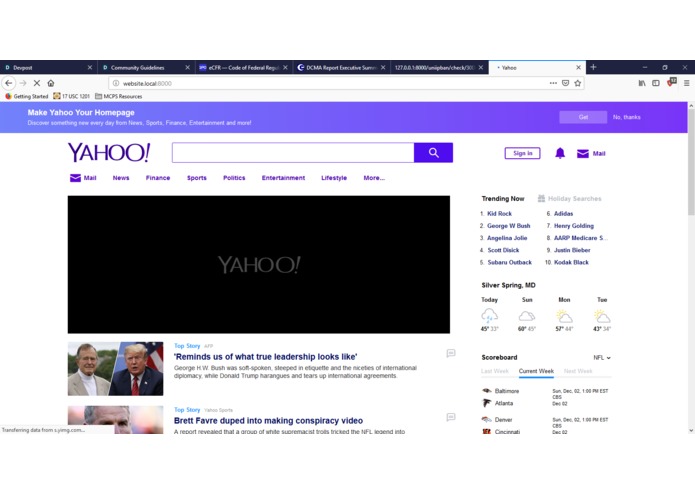This screenshot has width=695, height=494.
Task: Close the Community Guidelines tab
Action: [x=187, y=67]
